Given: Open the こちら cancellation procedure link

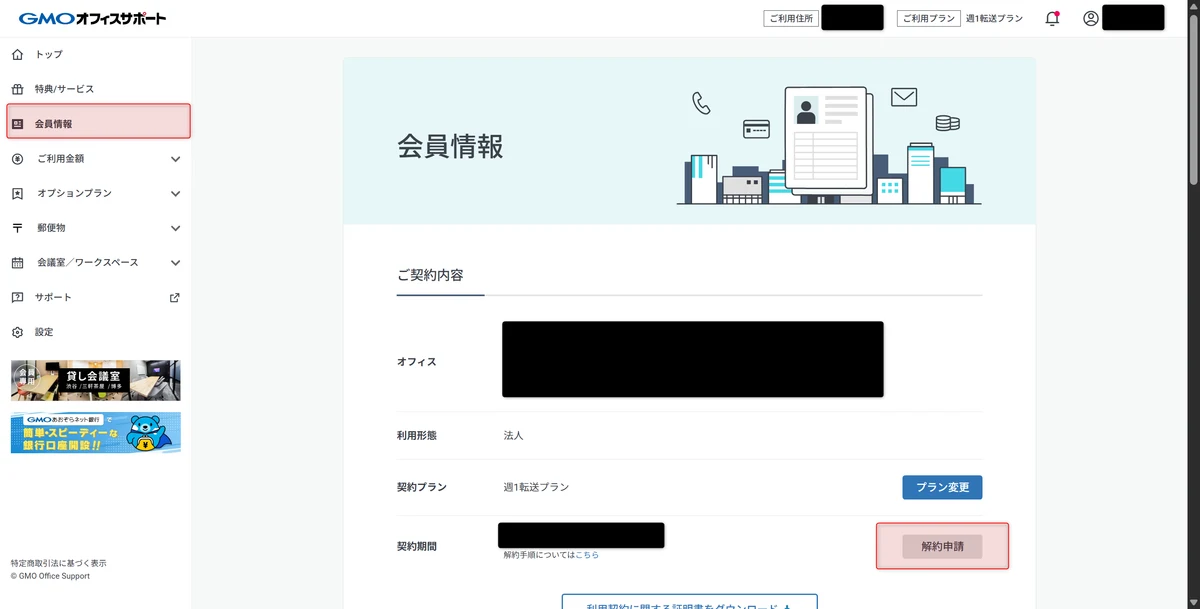Looking at the screenshot, I should tap(587, 555).
